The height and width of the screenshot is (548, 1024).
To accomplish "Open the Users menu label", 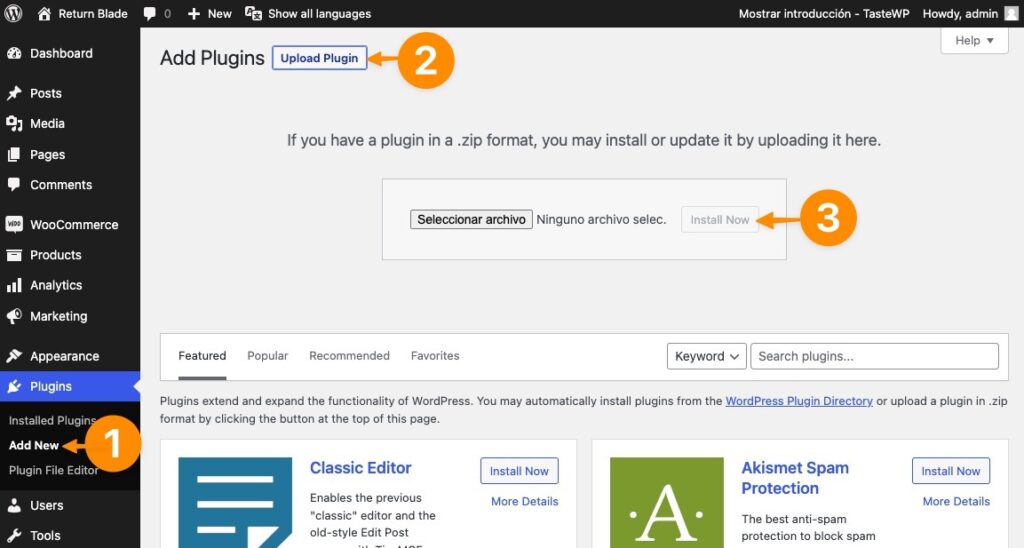I will click(x=46, y=506).
